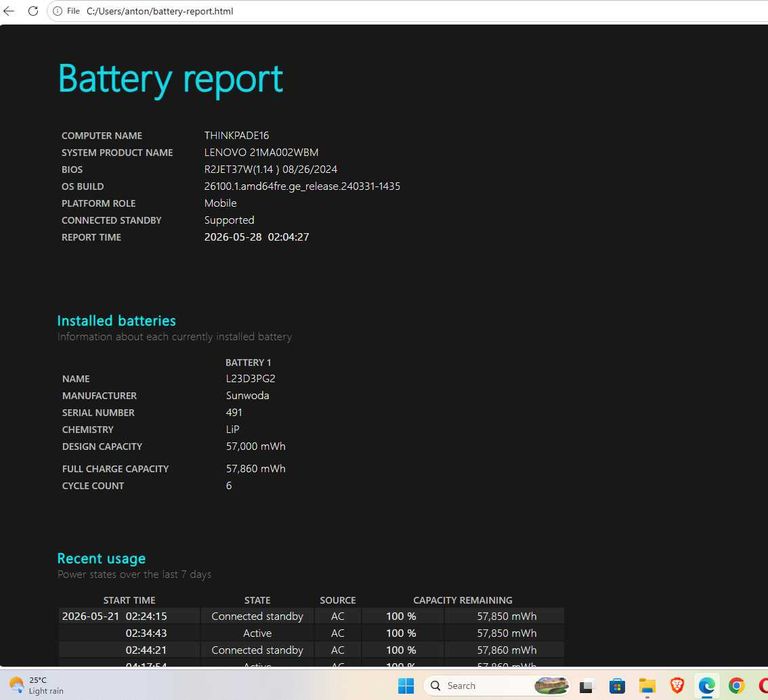Screen dimensions: 768x700
Task: Select report time '2026-05-28 02:04:27'
Action: [257, 237]
